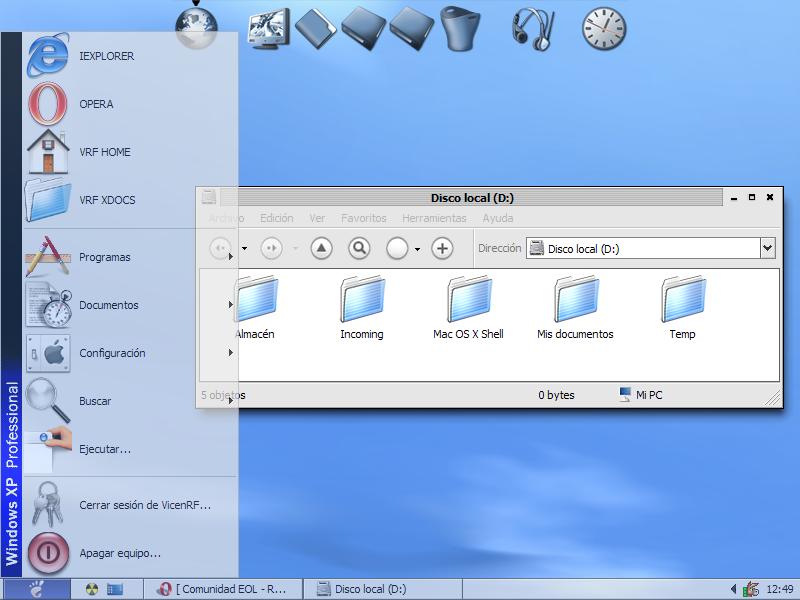Image resolution: width=800 pixels, height=600 pixels.
Task: Select Apagar equipo in the start menu
Action: click(x=120, y=553)
